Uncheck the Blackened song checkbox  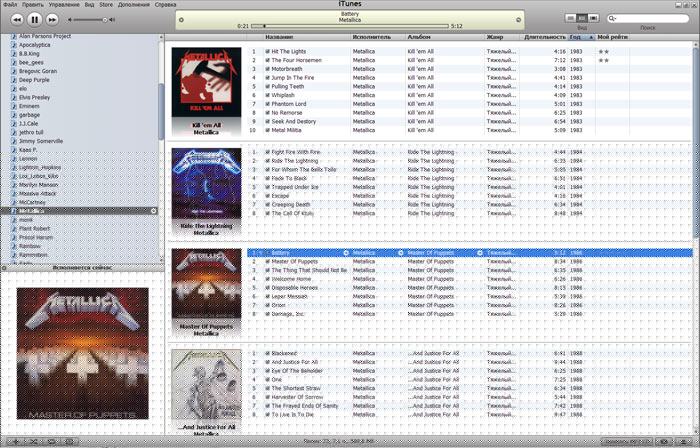tap(267, 353)
